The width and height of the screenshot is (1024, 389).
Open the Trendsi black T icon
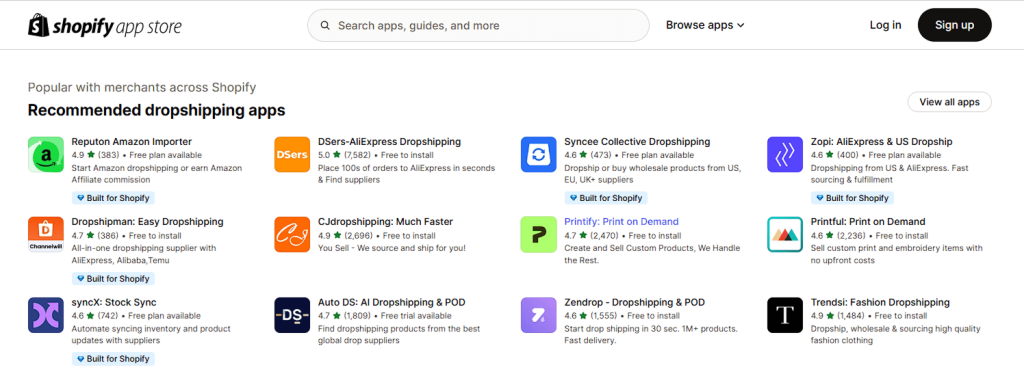point(785,315)
